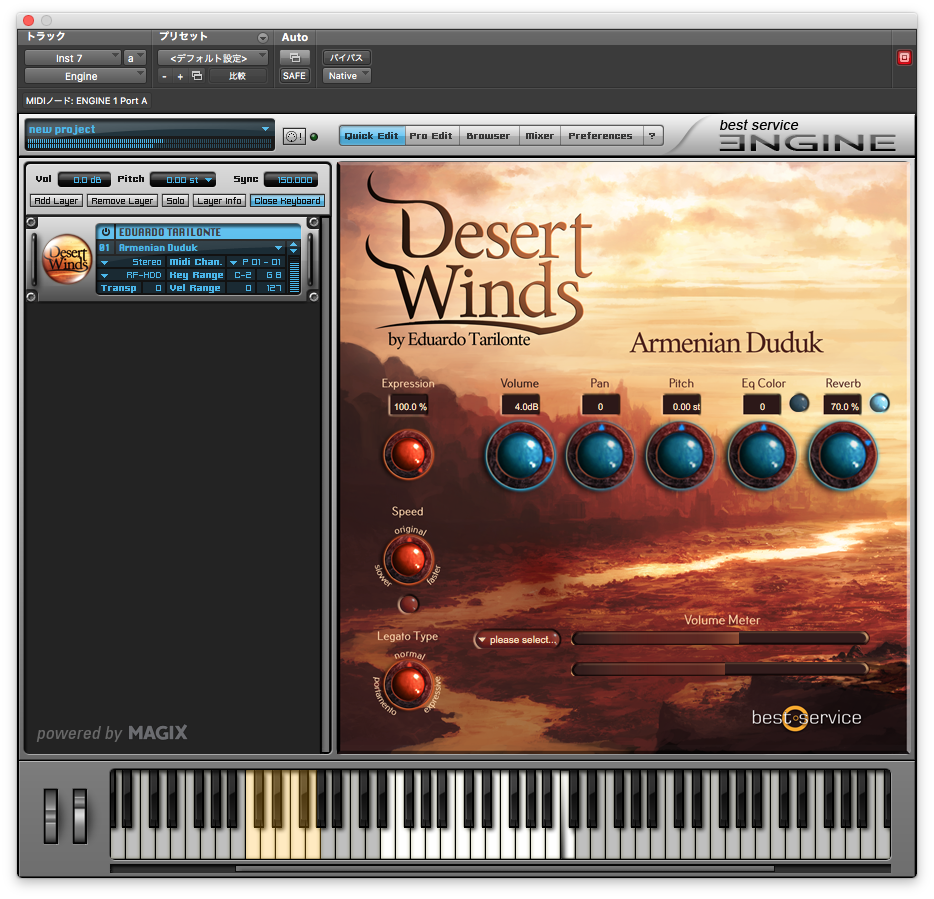
Task: Click the MIDIノード: ENGINE 1 Port A label
Action: click(86, 101)
